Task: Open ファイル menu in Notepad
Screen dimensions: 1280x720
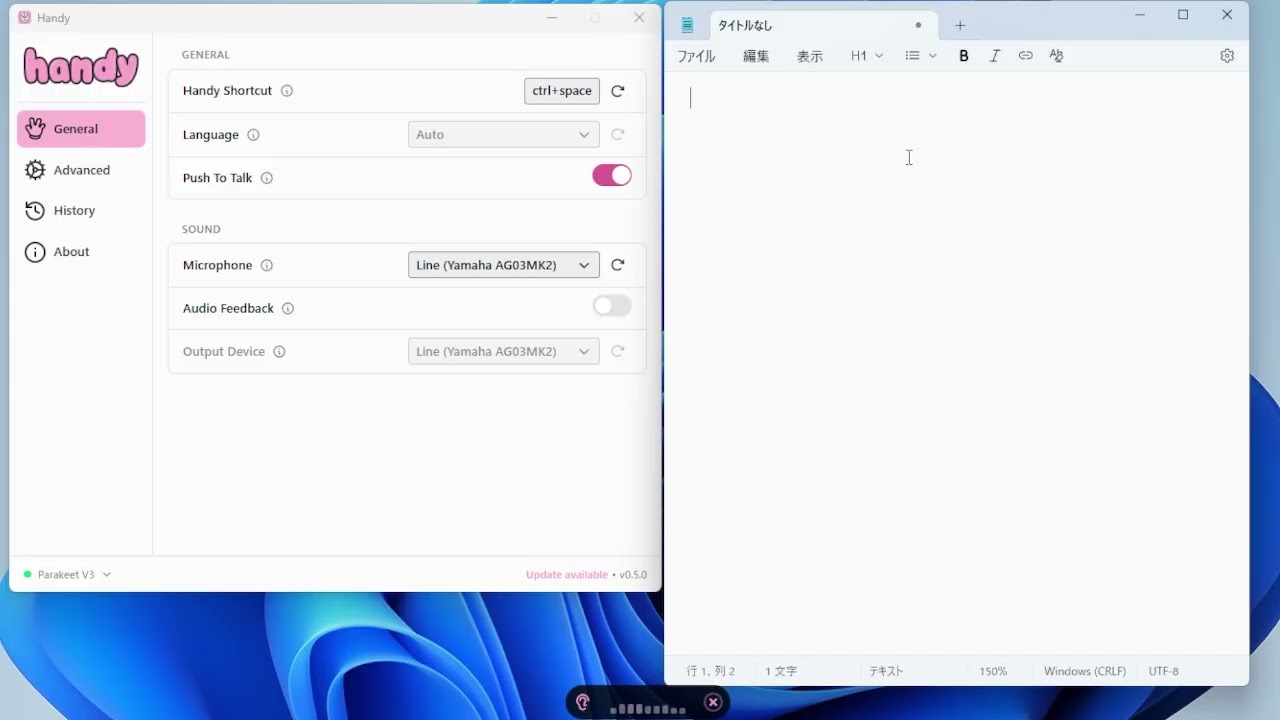Action: [x=696, y=56]
